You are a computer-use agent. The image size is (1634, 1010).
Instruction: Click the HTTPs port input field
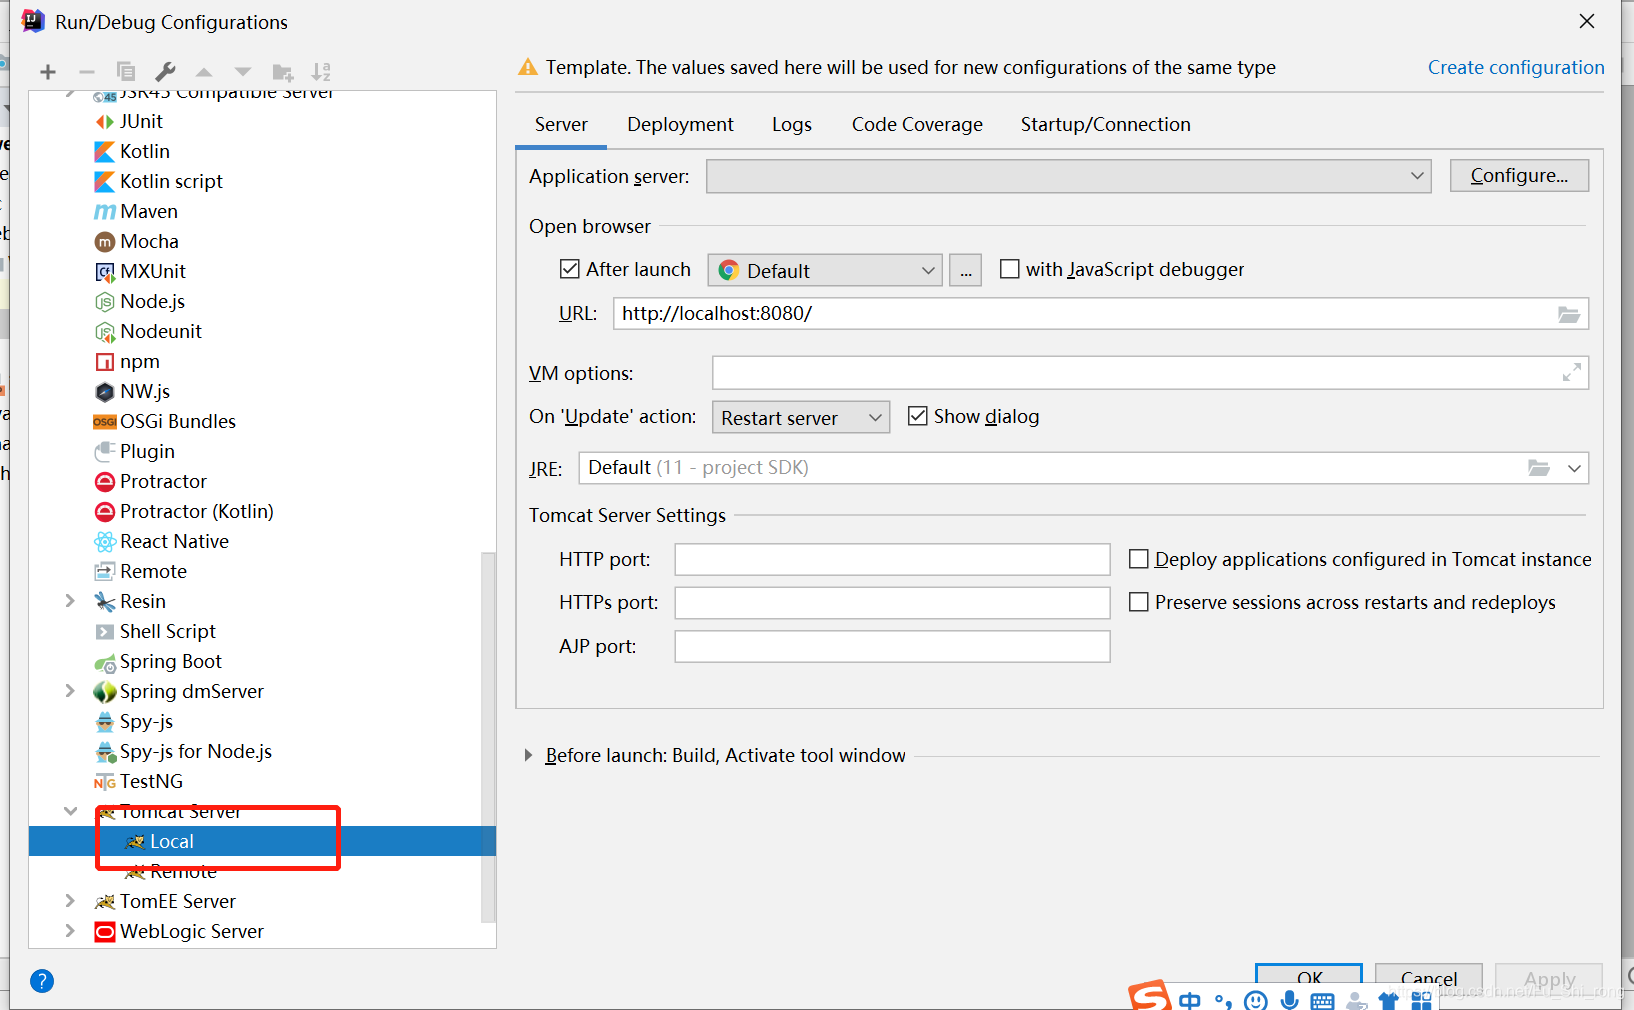pyautogui.click(x=892, y=603)
